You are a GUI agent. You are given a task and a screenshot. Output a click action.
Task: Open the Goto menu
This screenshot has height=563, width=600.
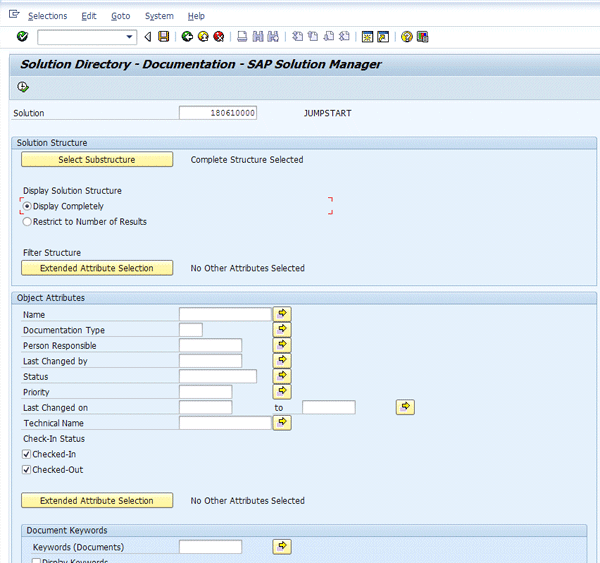[120, 16]
